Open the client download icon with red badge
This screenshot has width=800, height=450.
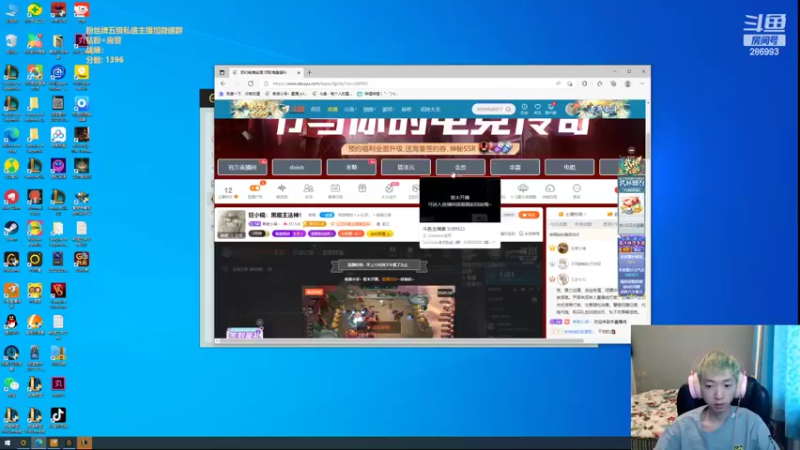551,109
